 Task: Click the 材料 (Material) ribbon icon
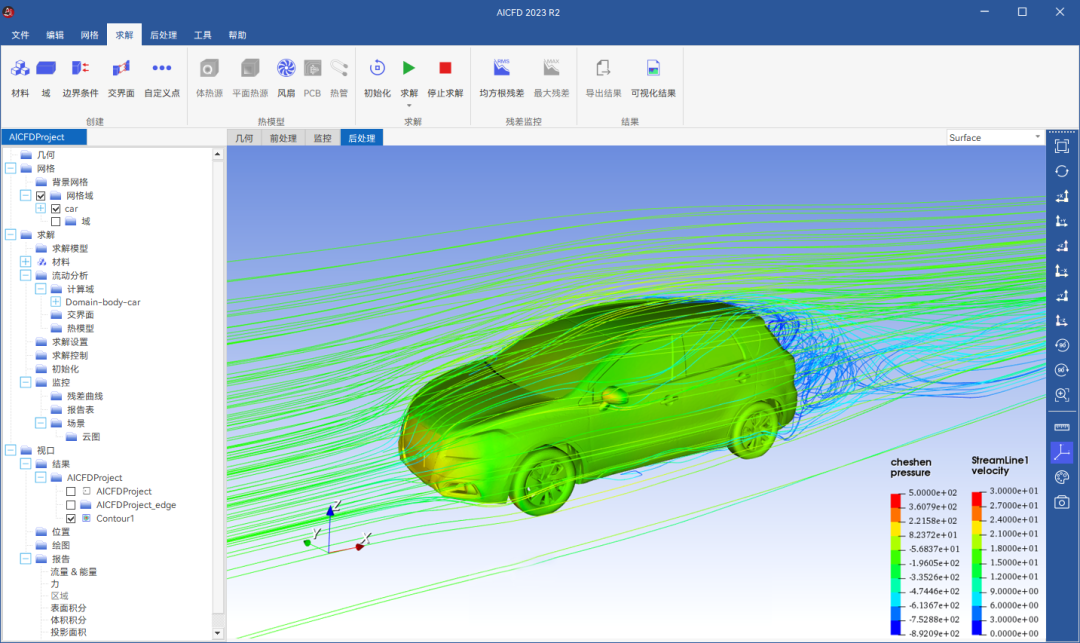tap(20, 70)
